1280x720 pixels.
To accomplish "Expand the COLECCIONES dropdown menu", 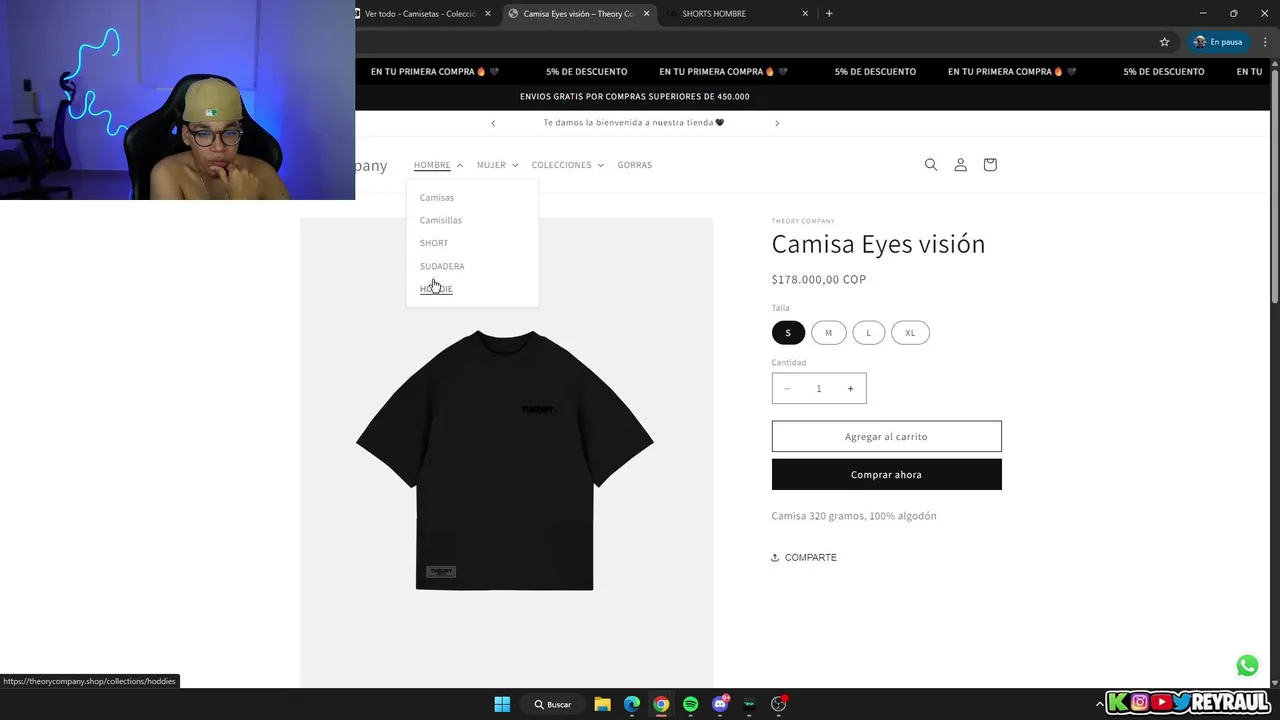I will coord(567,165).
